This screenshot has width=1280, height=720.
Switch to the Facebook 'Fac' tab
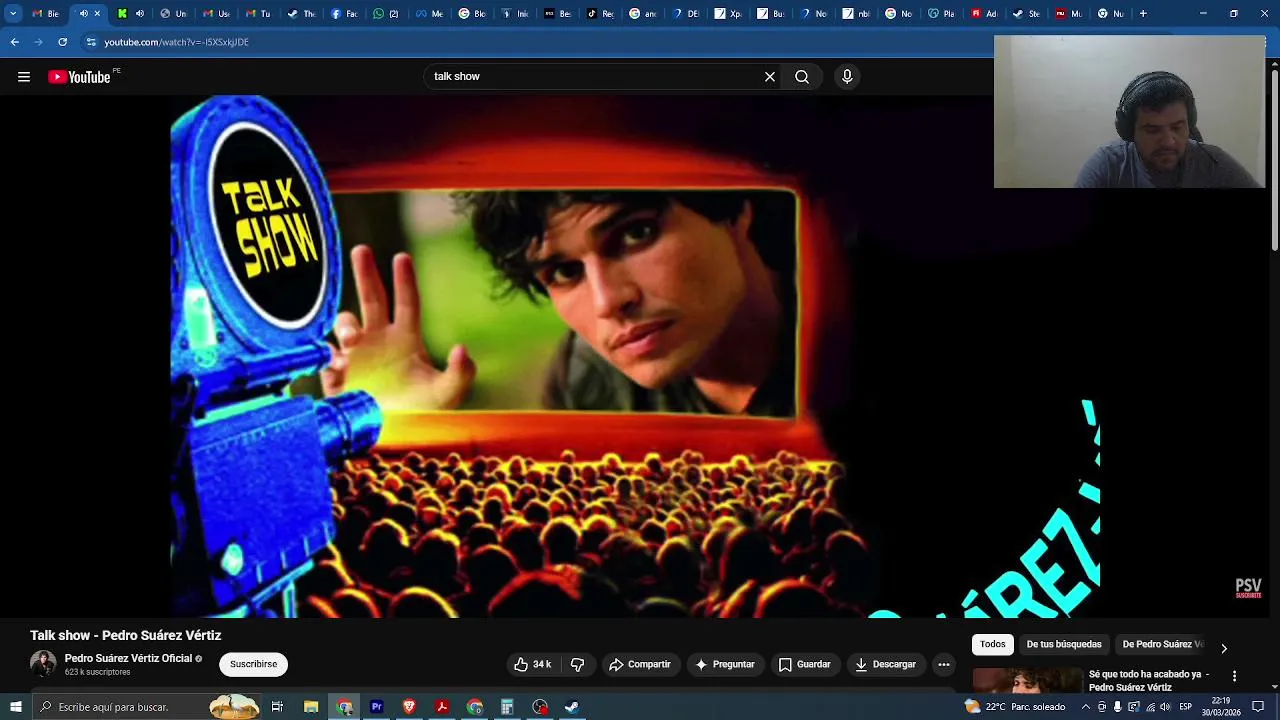tap(345, 14)
